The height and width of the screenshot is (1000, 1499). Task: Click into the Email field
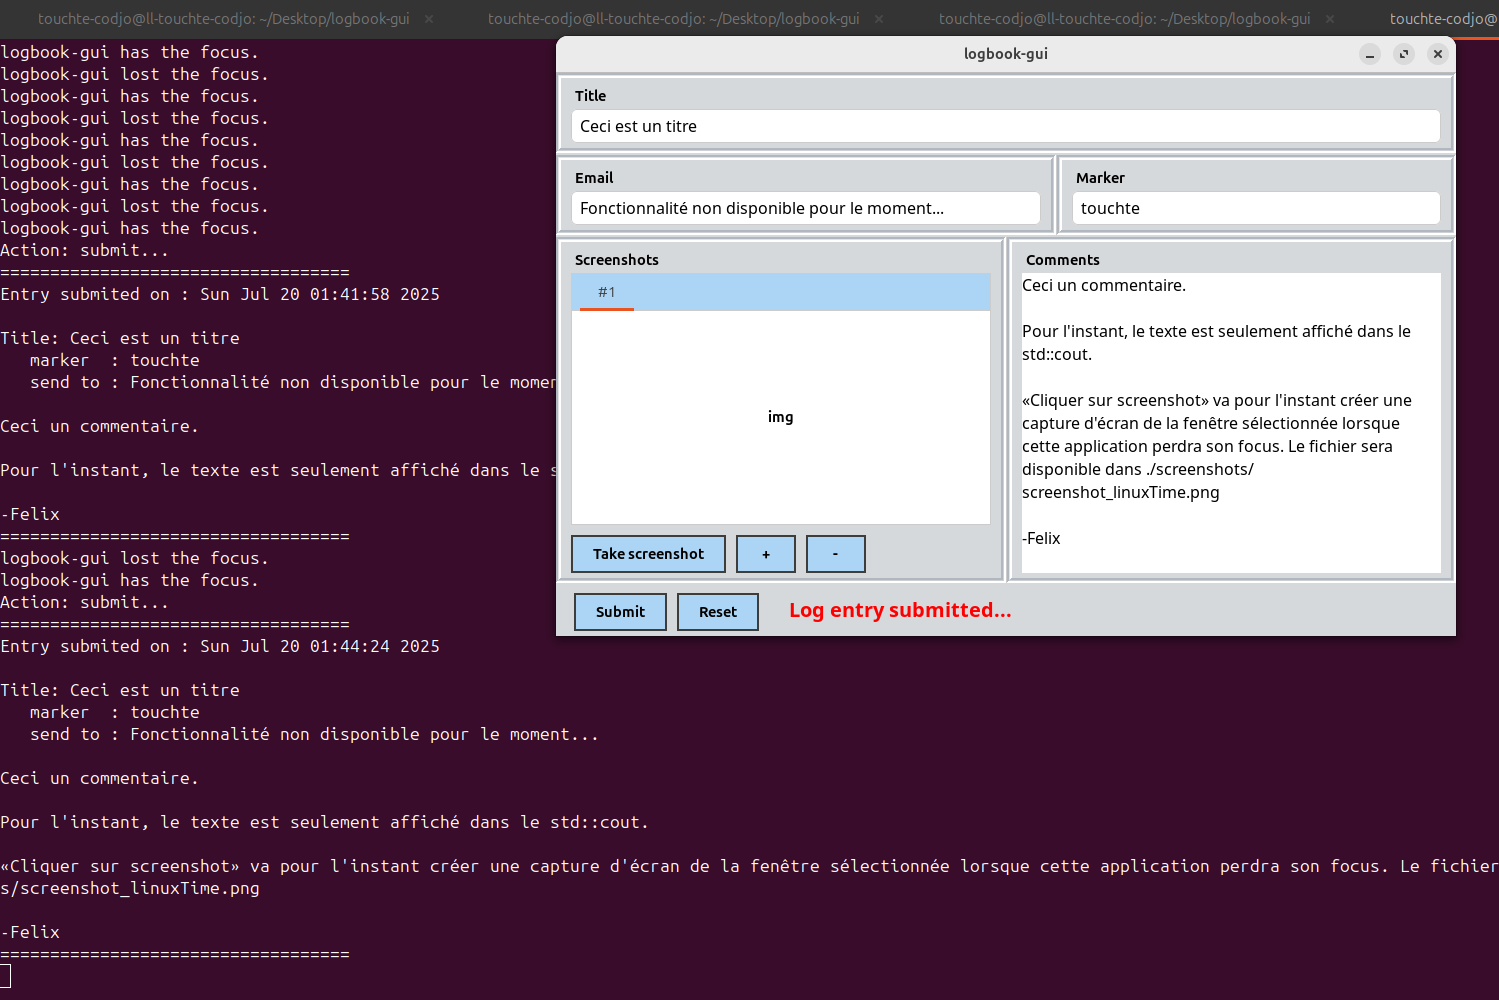click(x=806, y=208)
